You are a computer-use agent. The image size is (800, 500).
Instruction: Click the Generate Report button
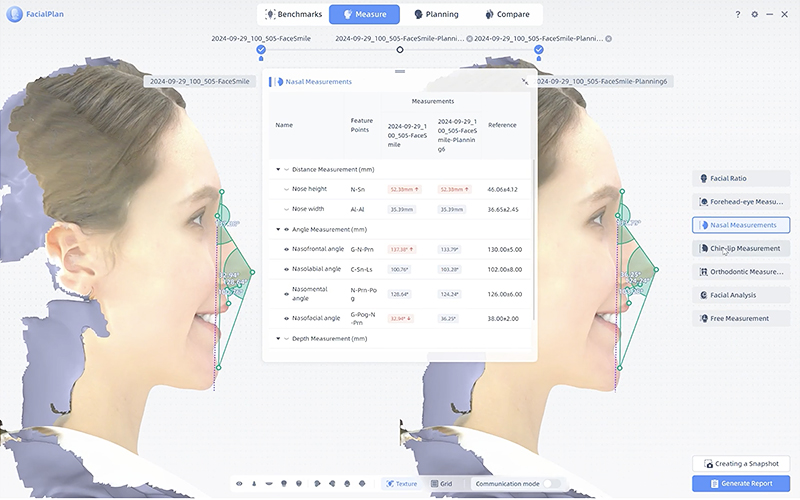click(741, 483)
